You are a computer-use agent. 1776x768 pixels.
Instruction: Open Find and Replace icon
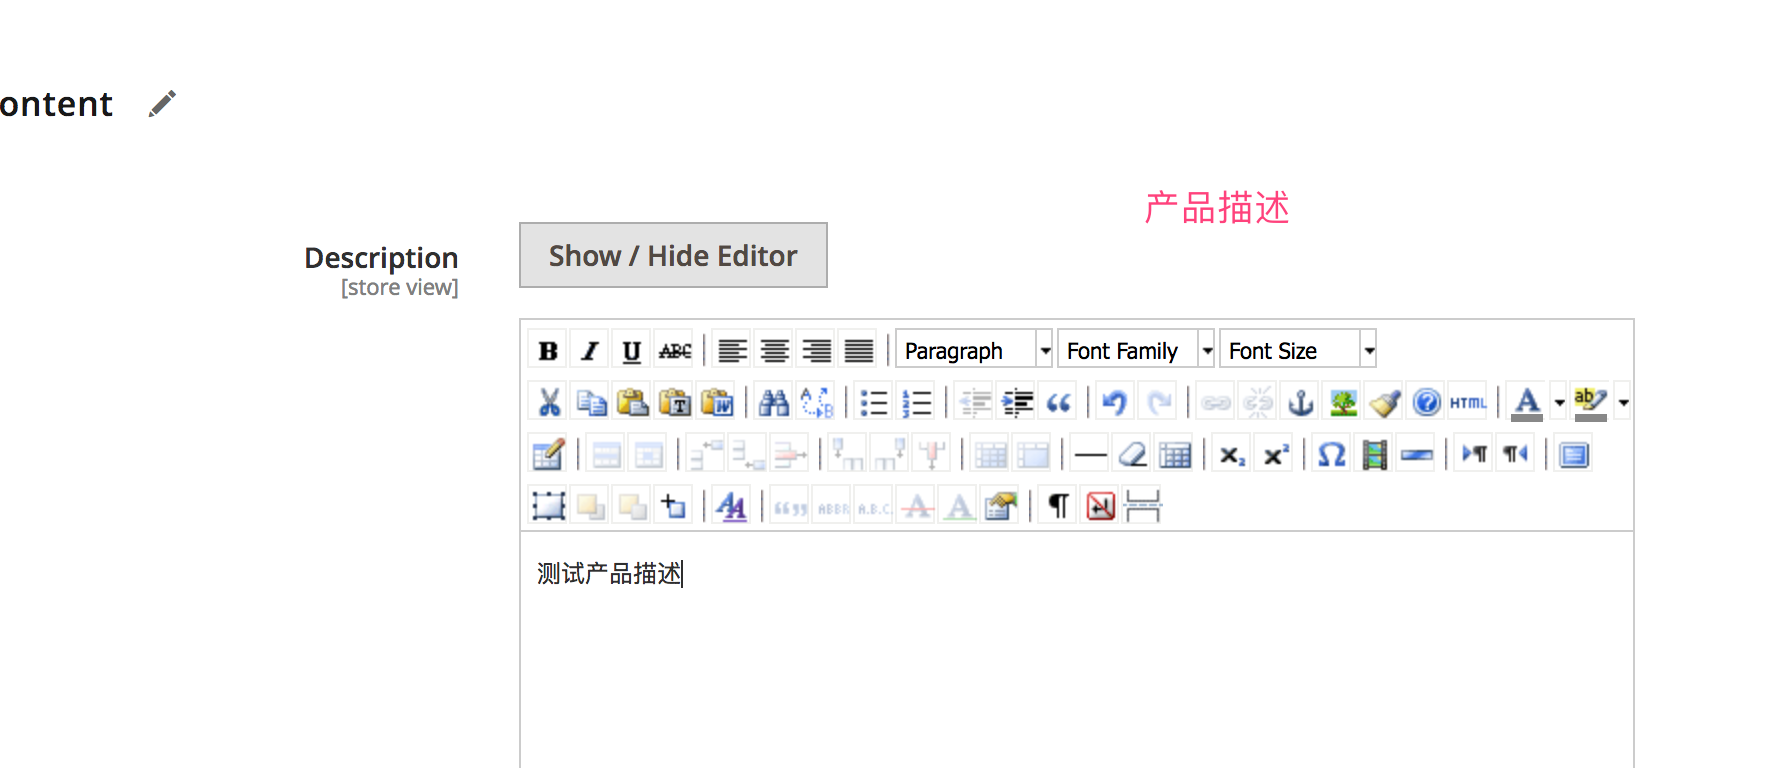coord(817,402)
